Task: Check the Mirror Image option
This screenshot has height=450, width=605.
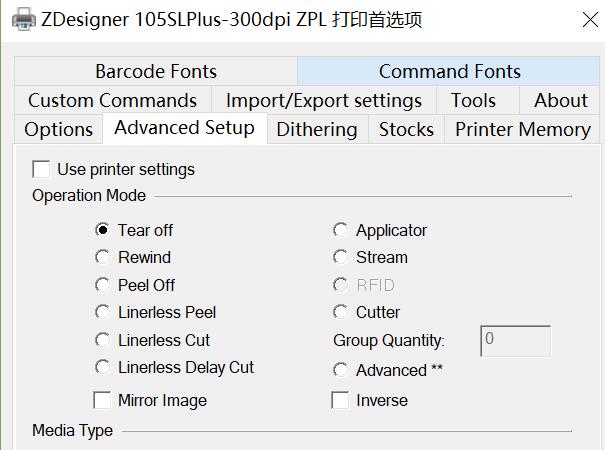Action: (102, 400)
